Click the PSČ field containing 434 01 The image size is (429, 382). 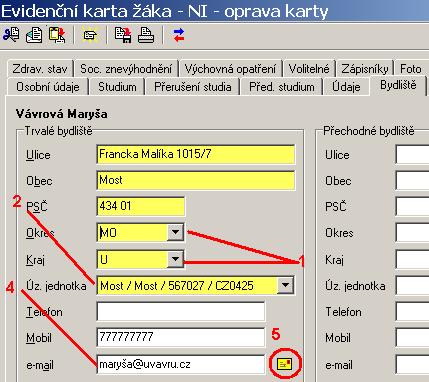[141, 206]
